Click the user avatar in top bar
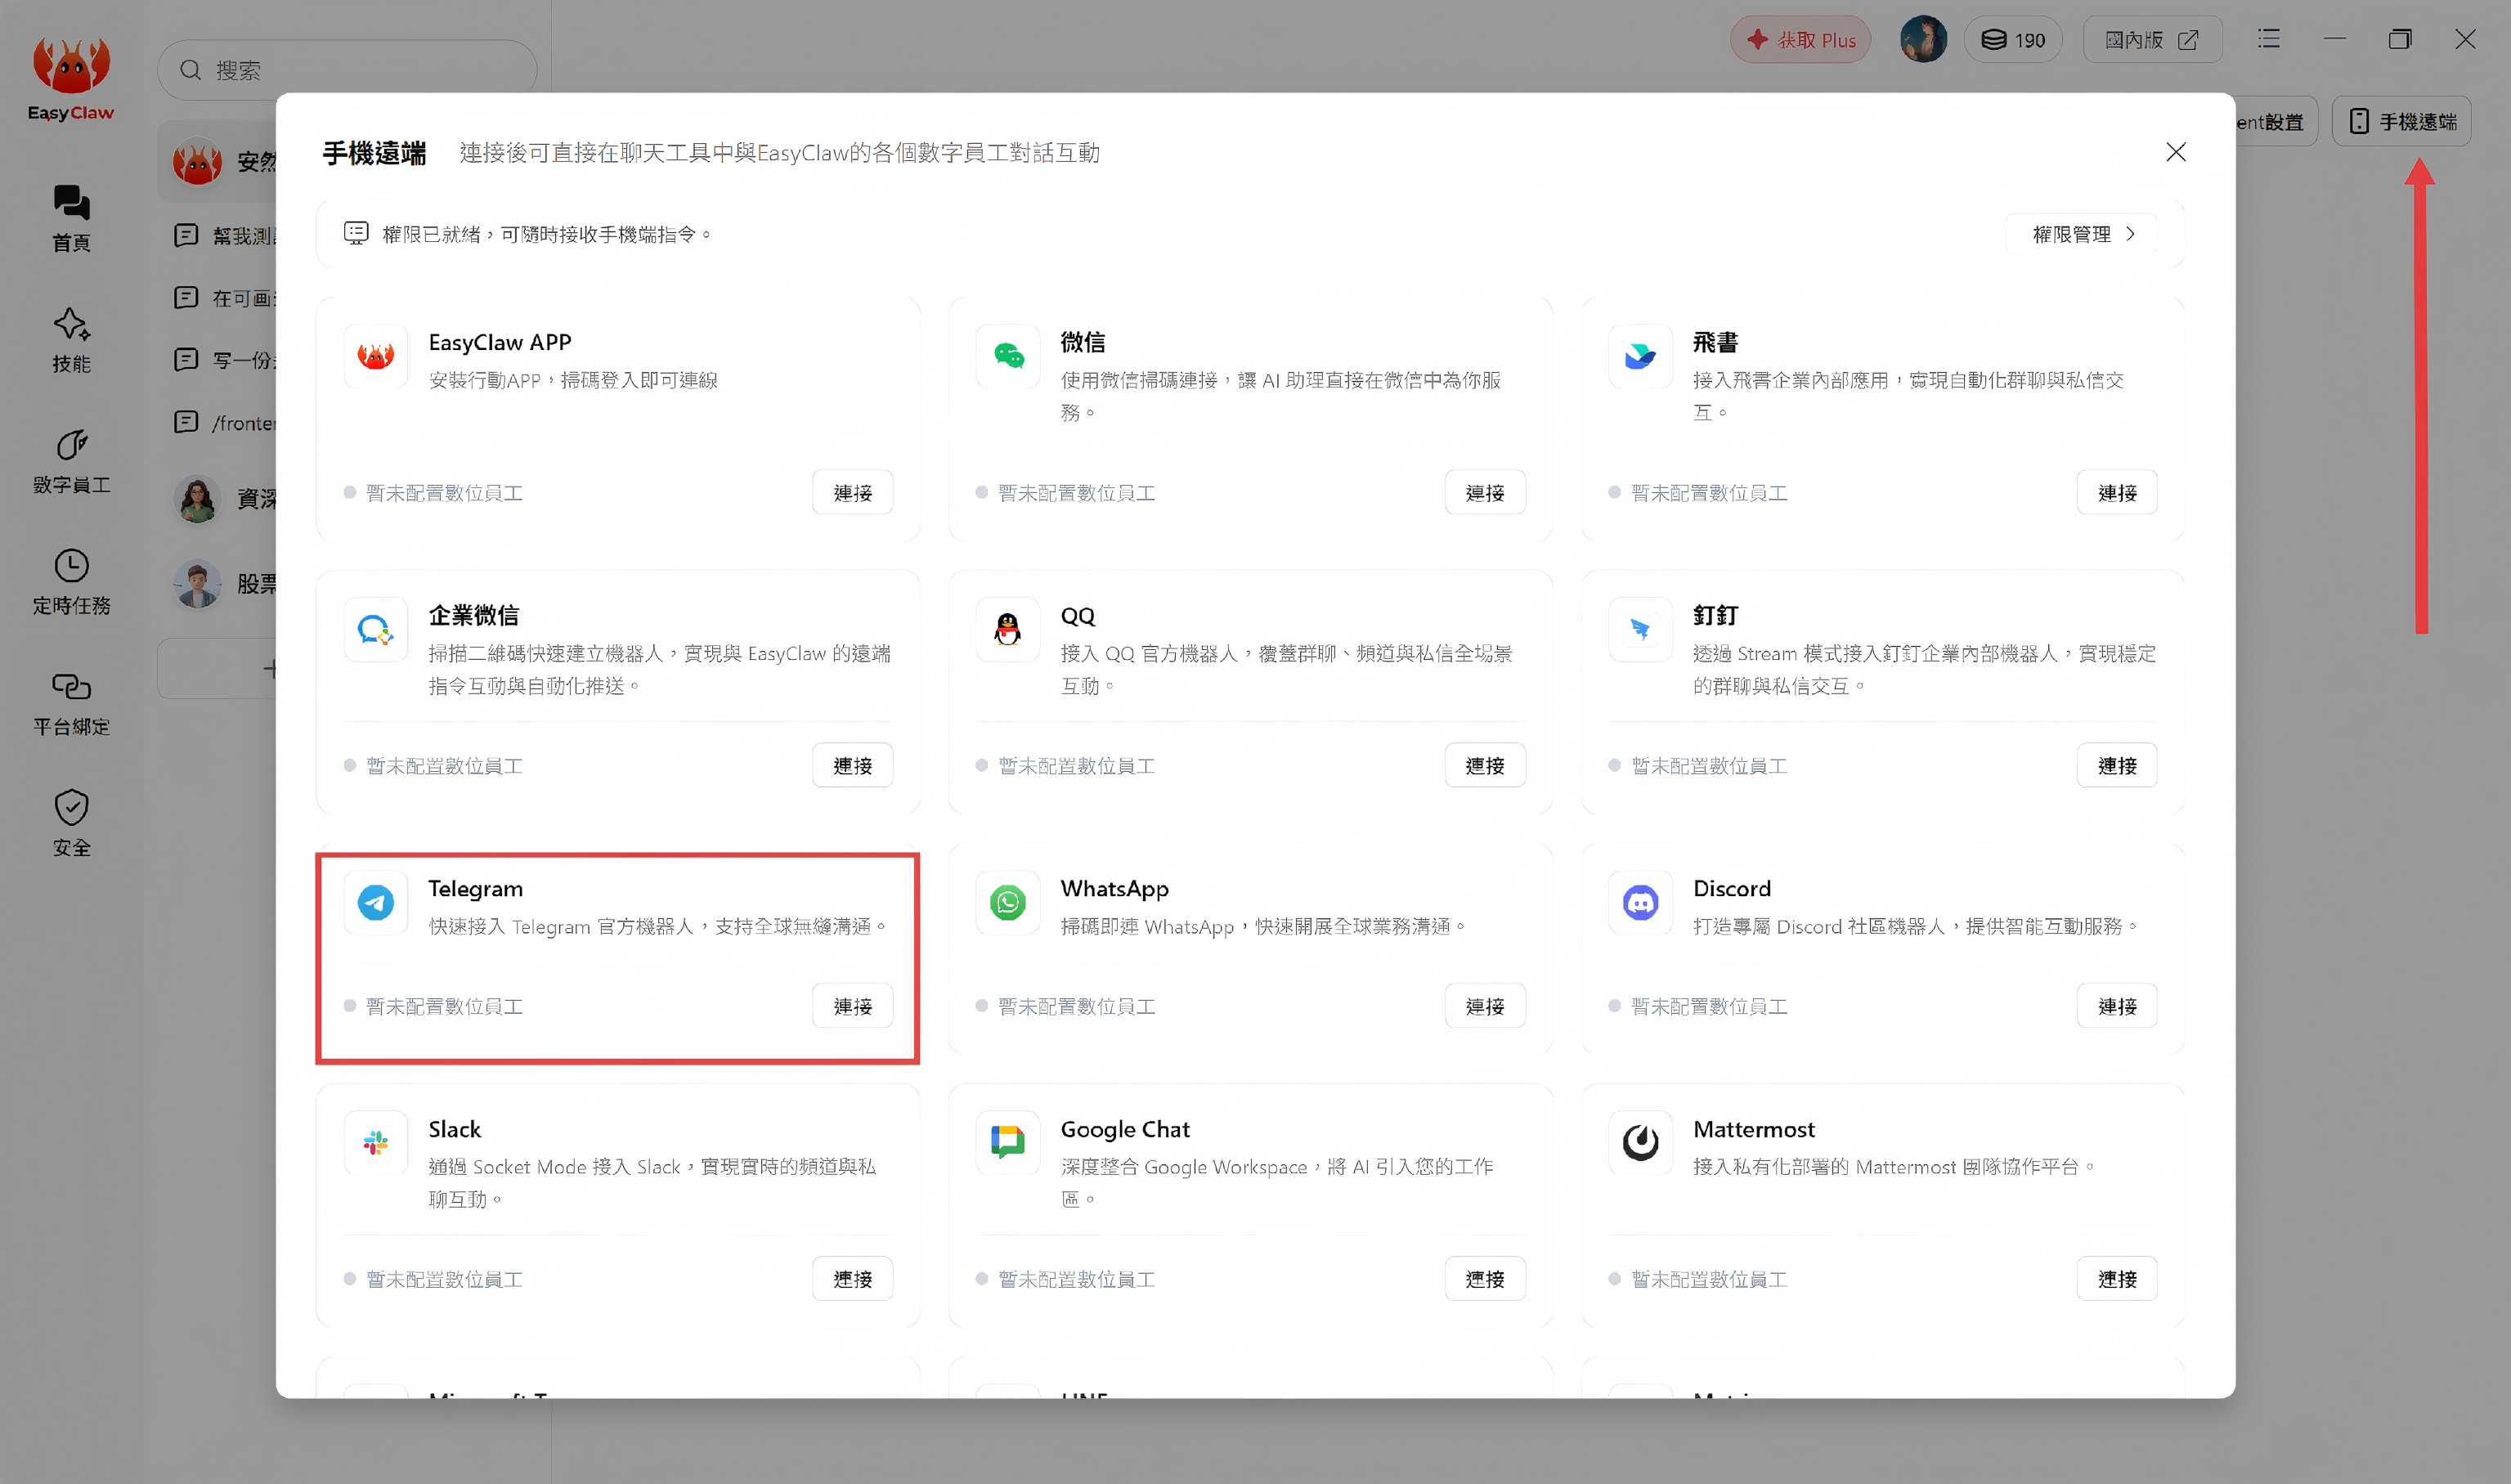The image size is (2511, 1484). pos(1922,40)
